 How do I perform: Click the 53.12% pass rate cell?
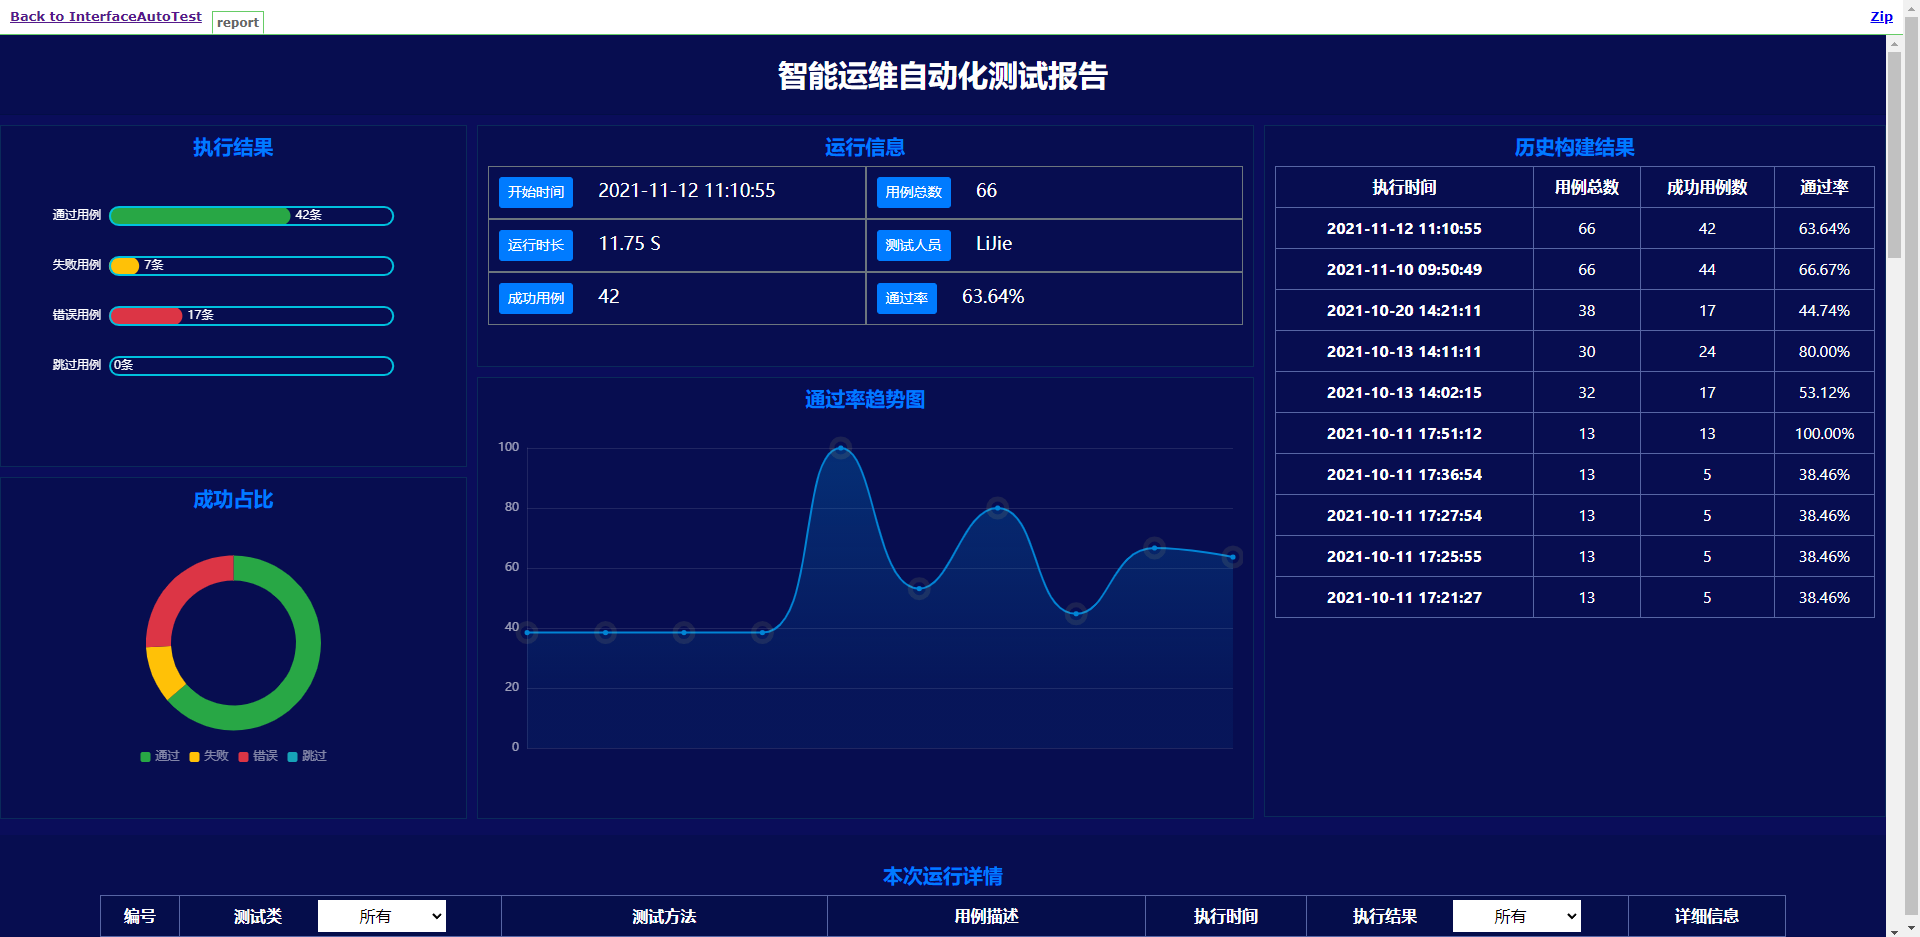(x=1824, y=393)
